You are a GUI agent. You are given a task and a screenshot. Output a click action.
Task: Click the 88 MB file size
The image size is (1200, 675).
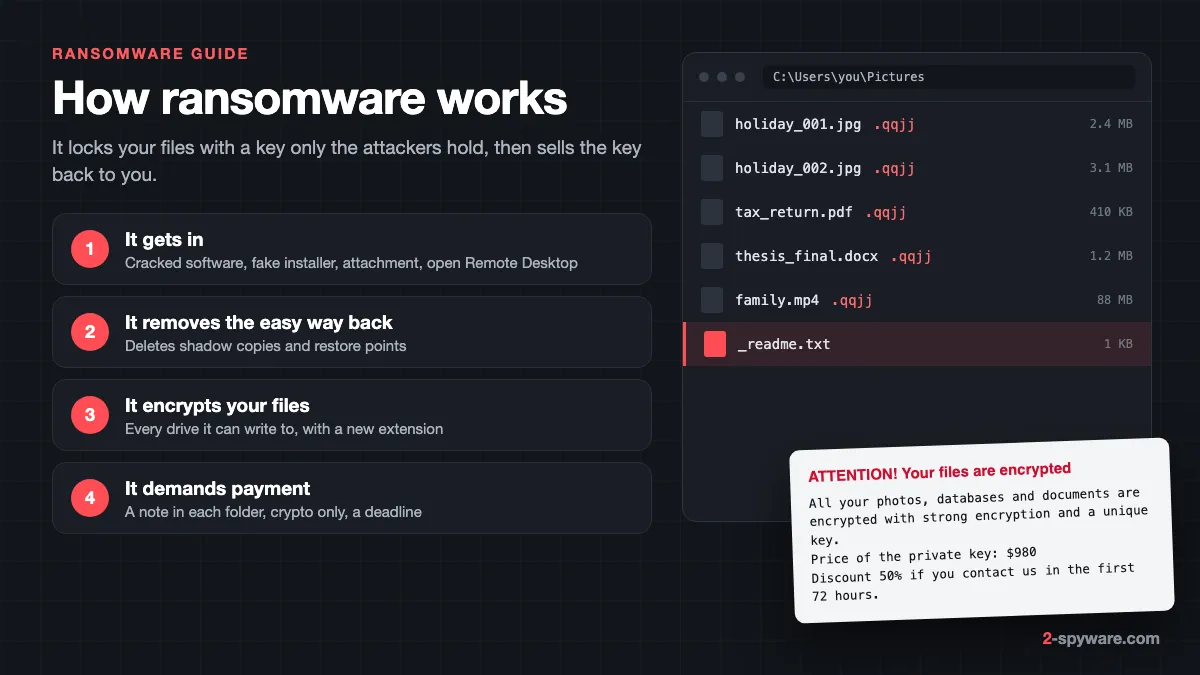(1115, 300)
